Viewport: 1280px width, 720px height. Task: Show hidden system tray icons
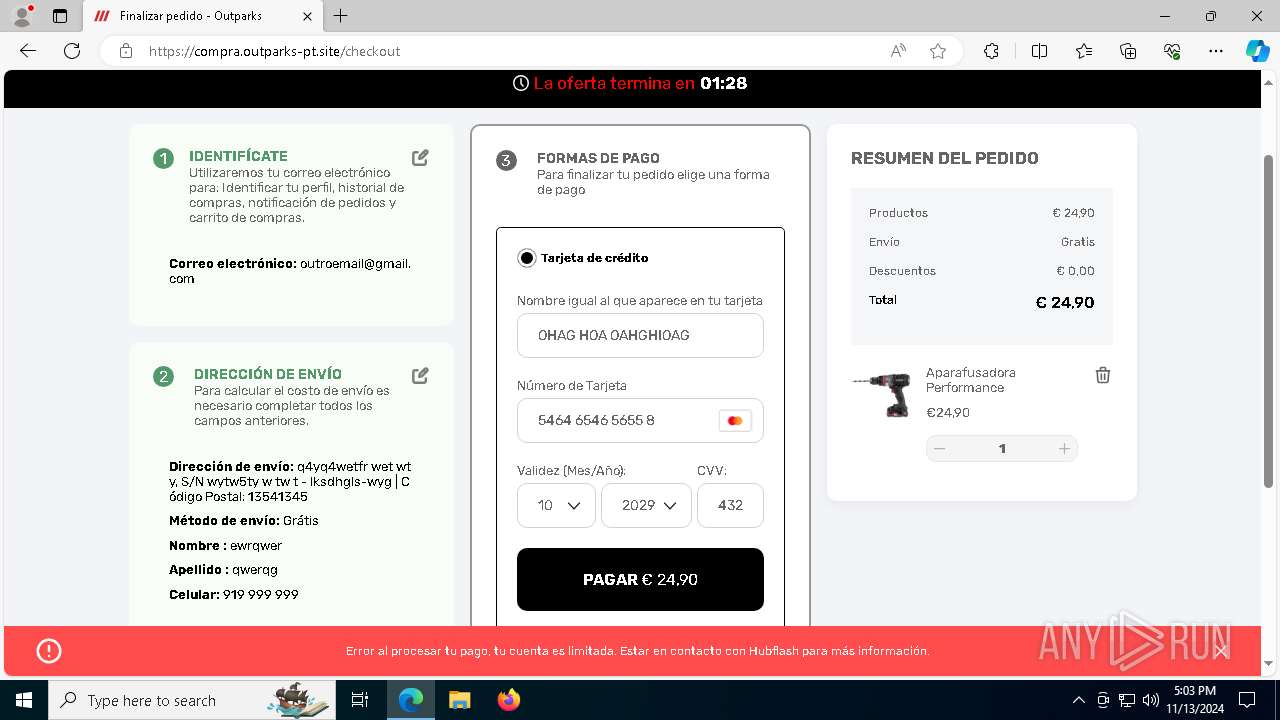click(x=1078, y=700)
